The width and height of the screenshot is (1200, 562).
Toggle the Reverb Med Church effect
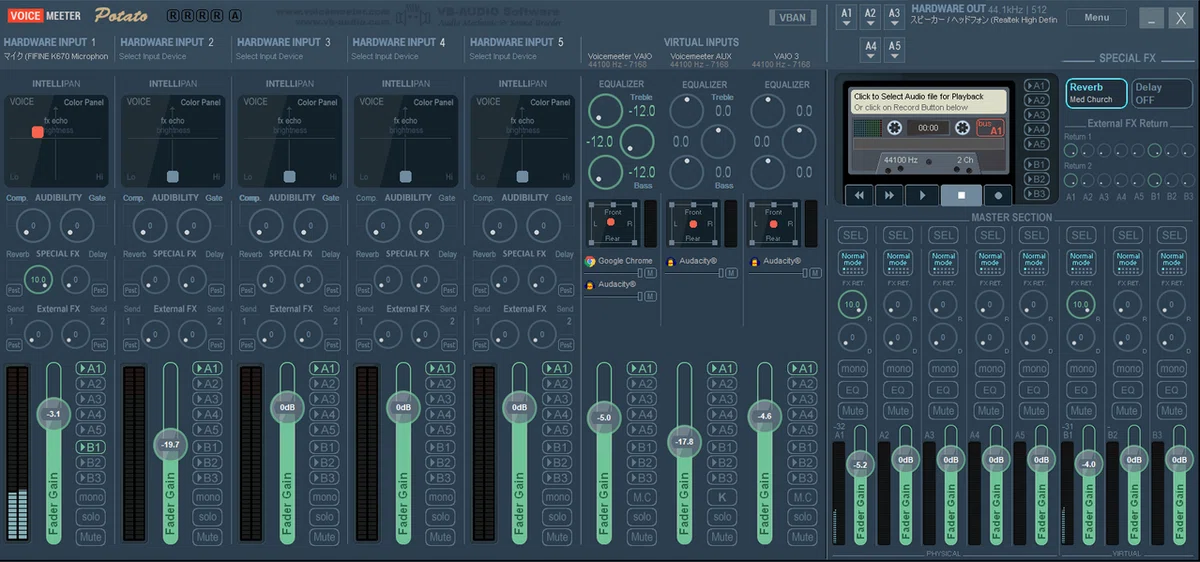[x=1096, y=93]
